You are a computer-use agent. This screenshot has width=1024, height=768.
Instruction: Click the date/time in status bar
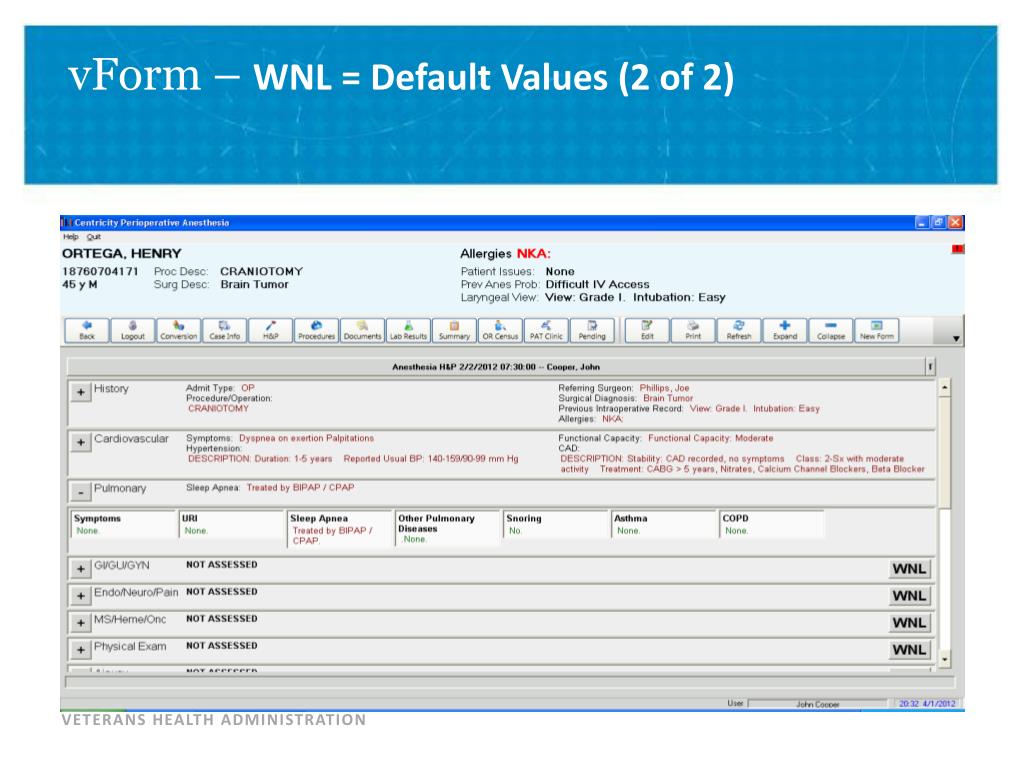[x=927, y=704]
